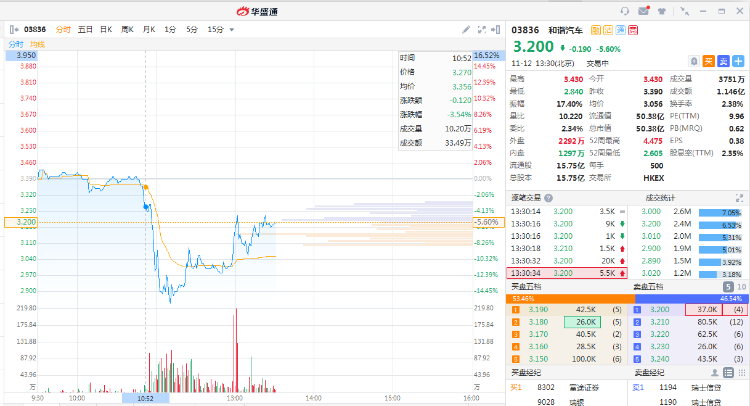The width and height of the screenshot is (750, 406).
Task: Click the 卖盘五档 header
Action: pos(648,287)
